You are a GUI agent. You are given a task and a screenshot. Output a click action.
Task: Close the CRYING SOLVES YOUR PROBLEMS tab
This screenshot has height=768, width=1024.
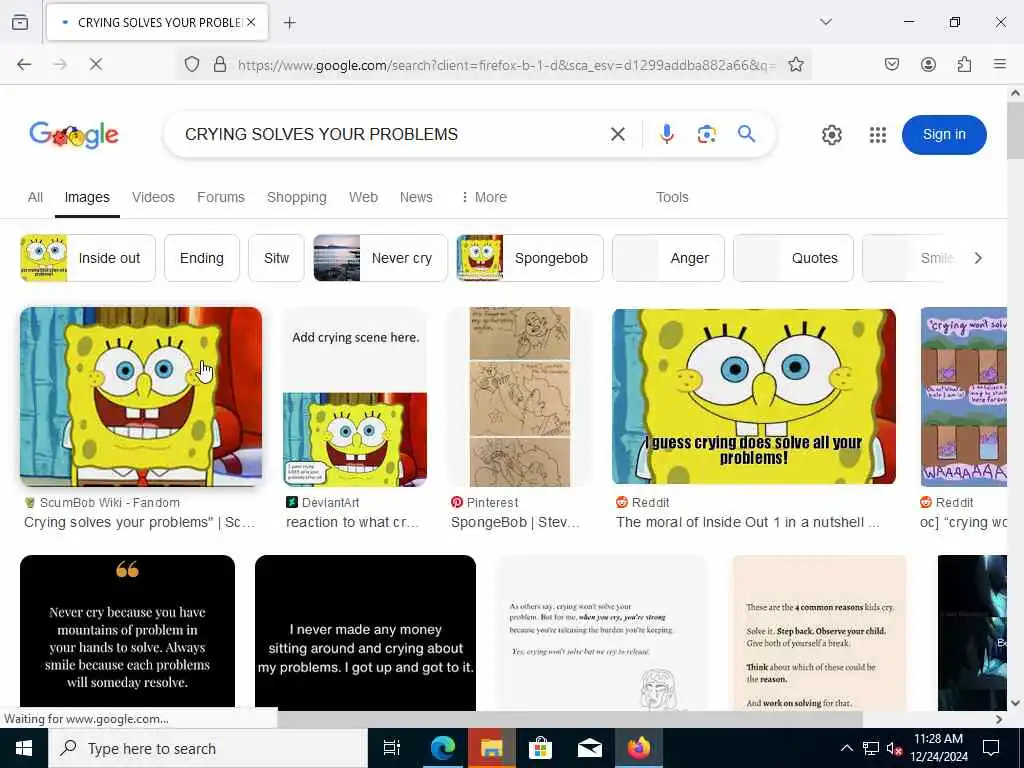[251, 22]
